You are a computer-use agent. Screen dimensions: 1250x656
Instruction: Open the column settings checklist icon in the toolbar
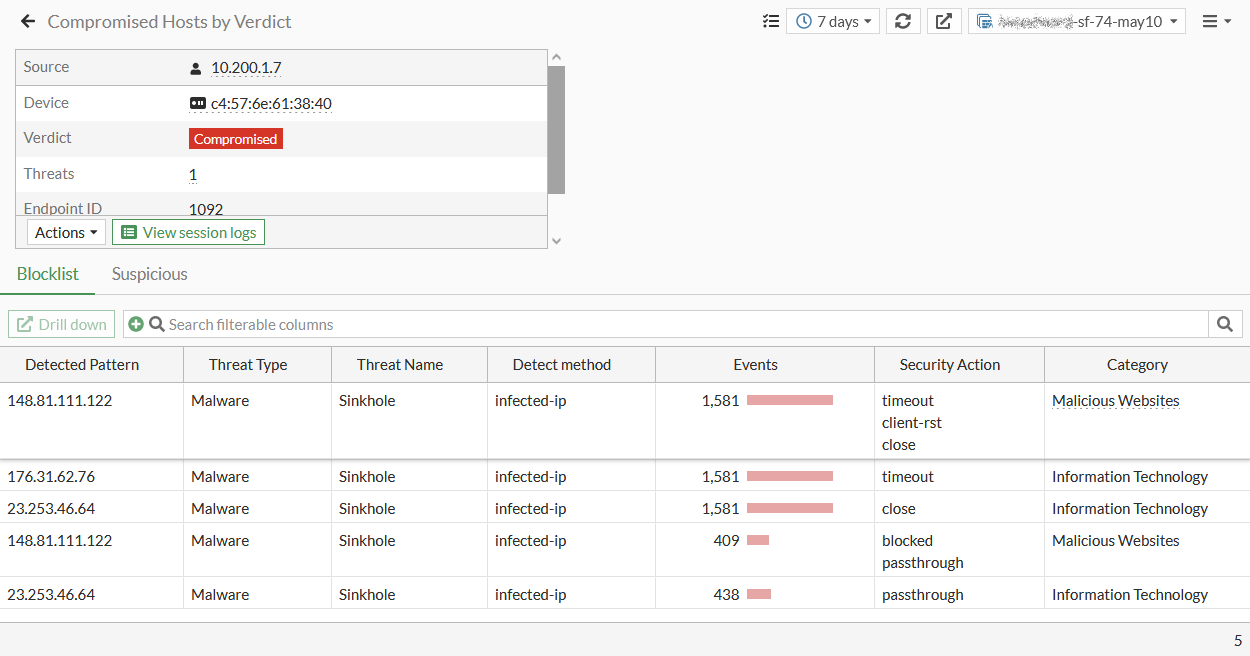(x=770, y=21)
